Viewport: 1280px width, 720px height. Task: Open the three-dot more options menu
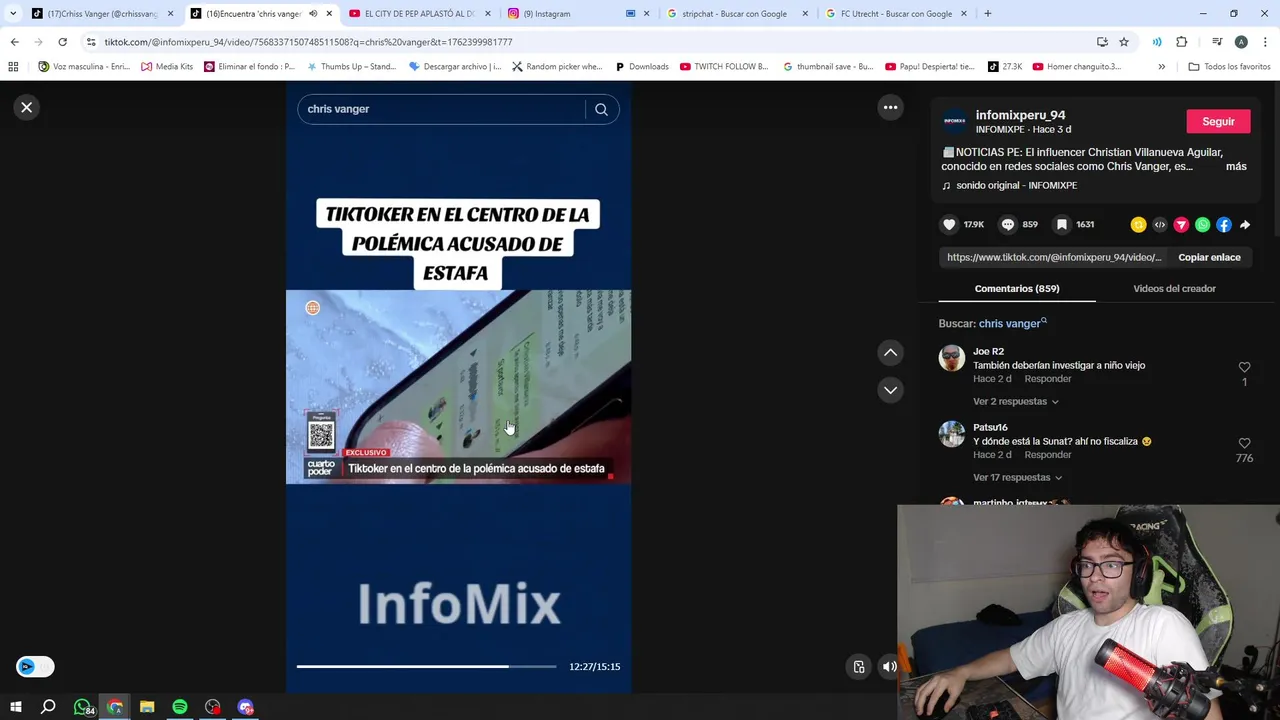[x=890, y=107]
